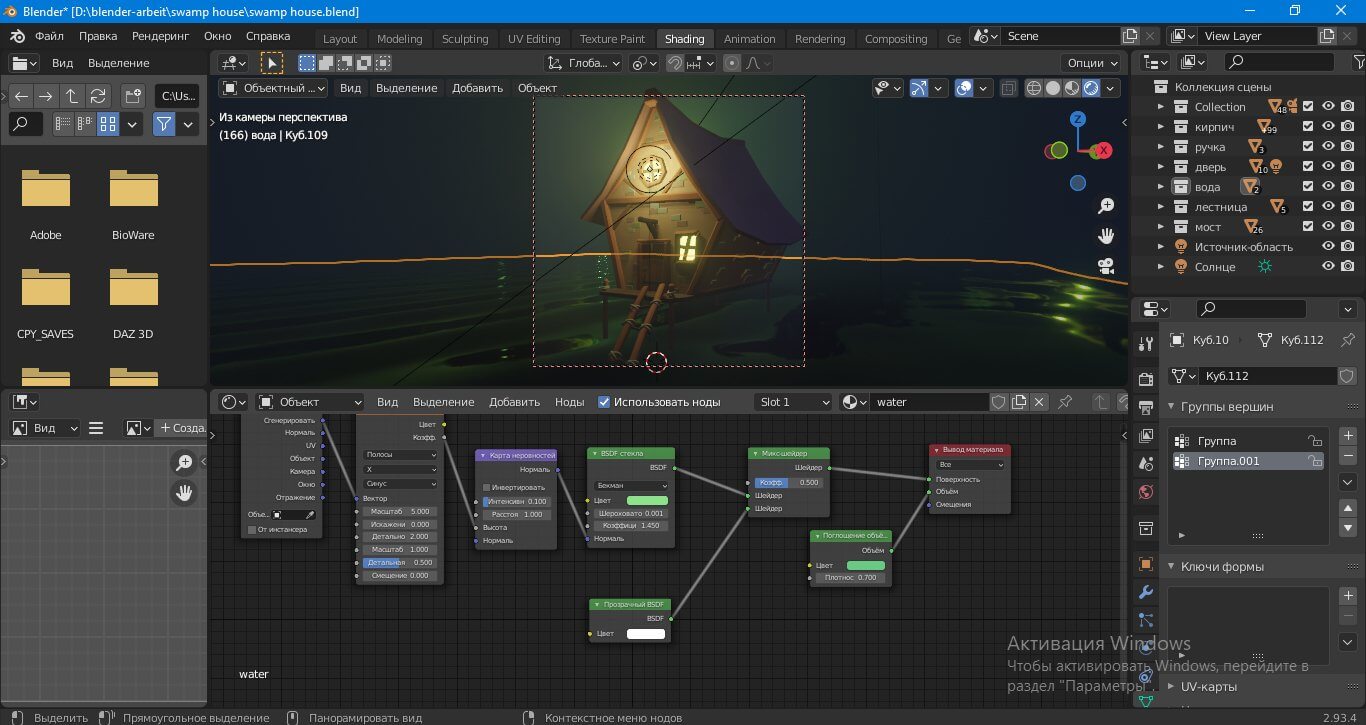
Task: Expand the 'кирпич' collection in outliner
Action: (x=1161, y=127)
